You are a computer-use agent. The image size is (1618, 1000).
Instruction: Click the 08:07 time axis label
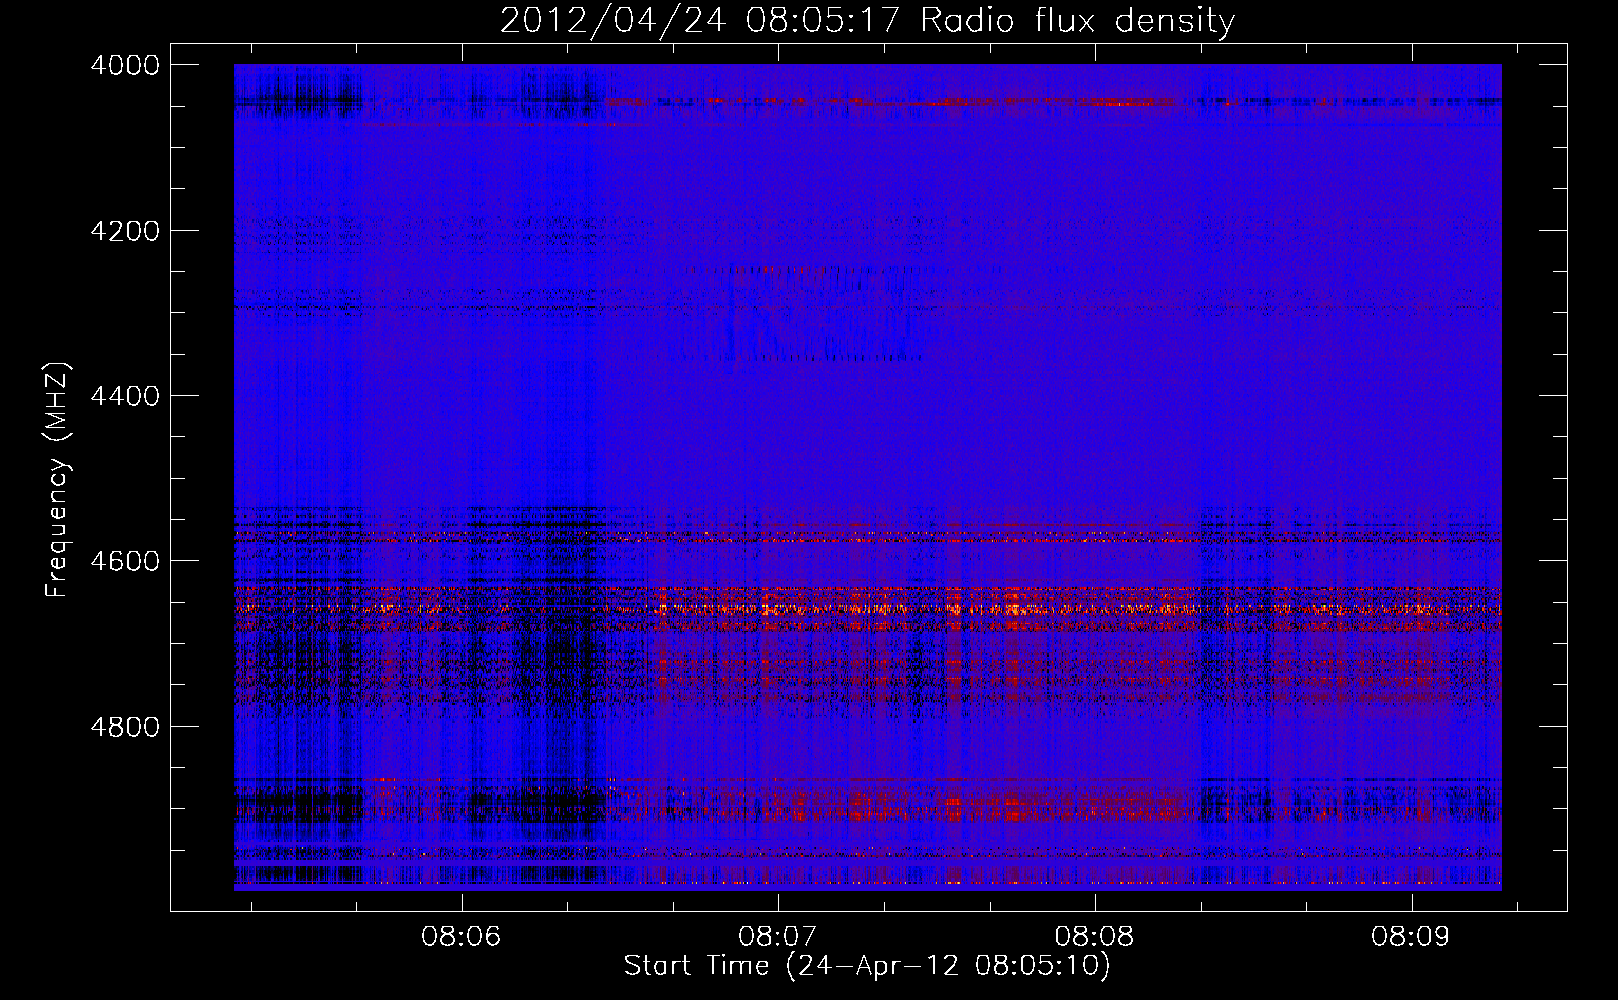[777, 937]
